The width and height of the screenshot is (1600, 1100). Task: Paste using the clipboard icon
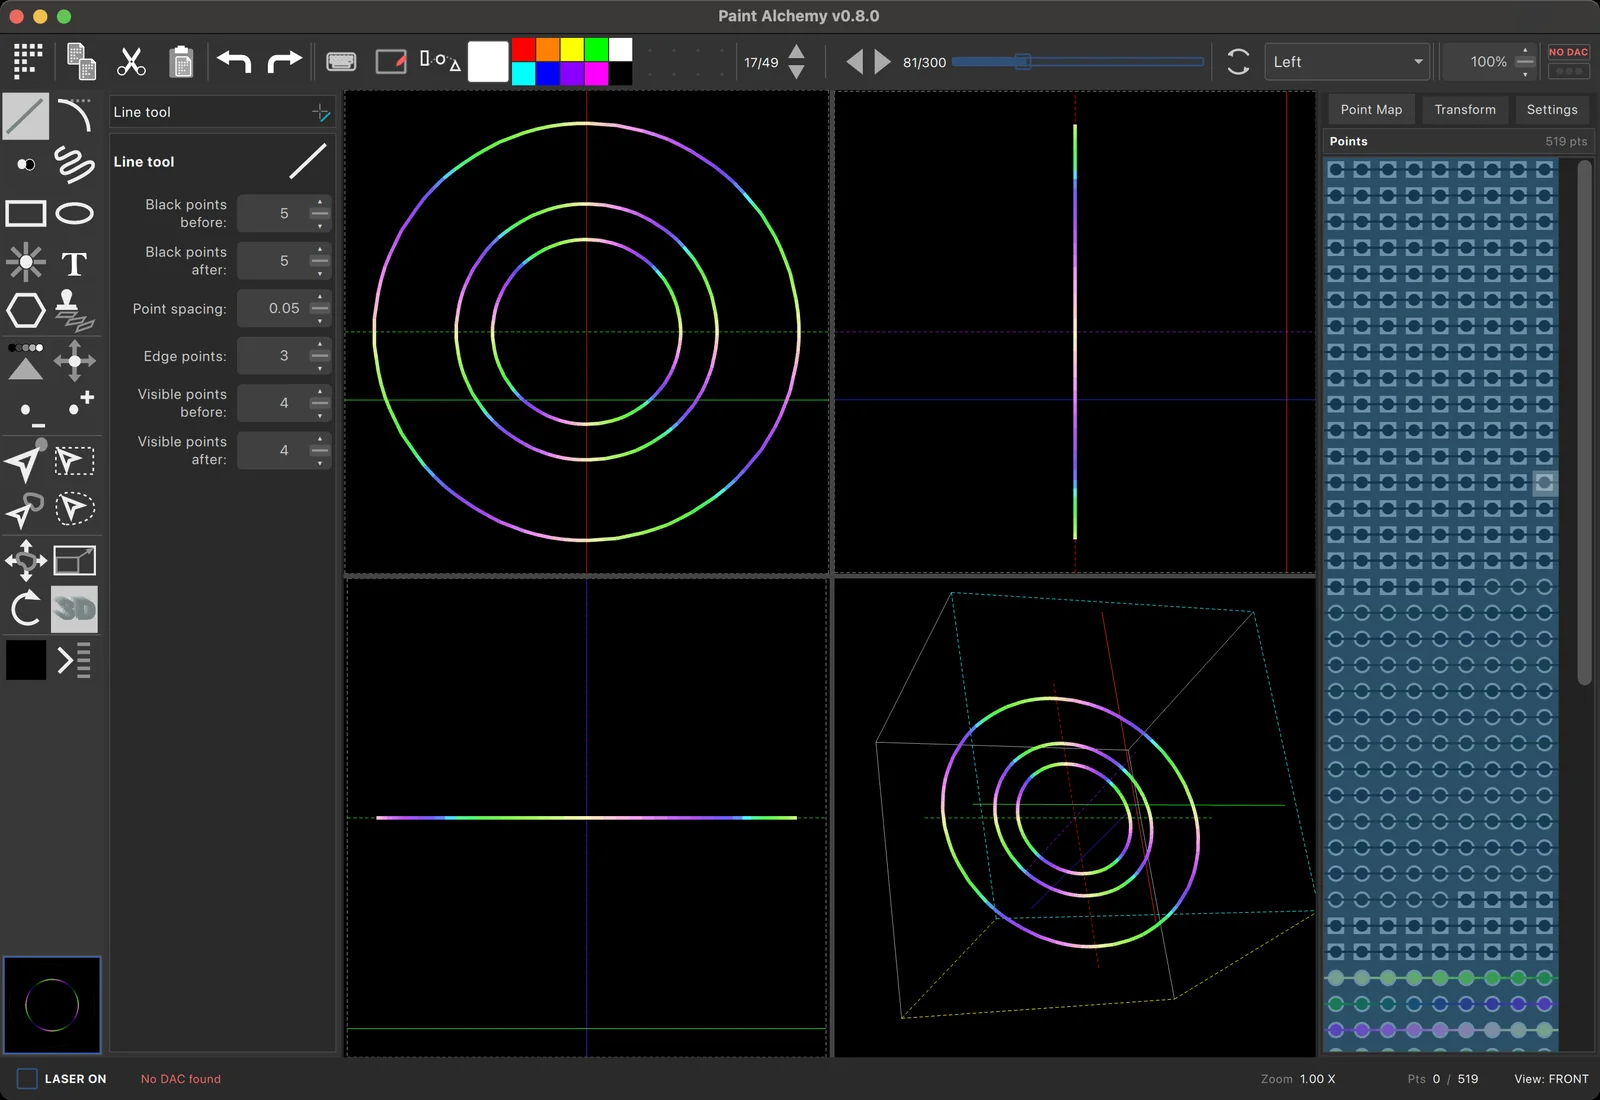click(x=181, y=61)
